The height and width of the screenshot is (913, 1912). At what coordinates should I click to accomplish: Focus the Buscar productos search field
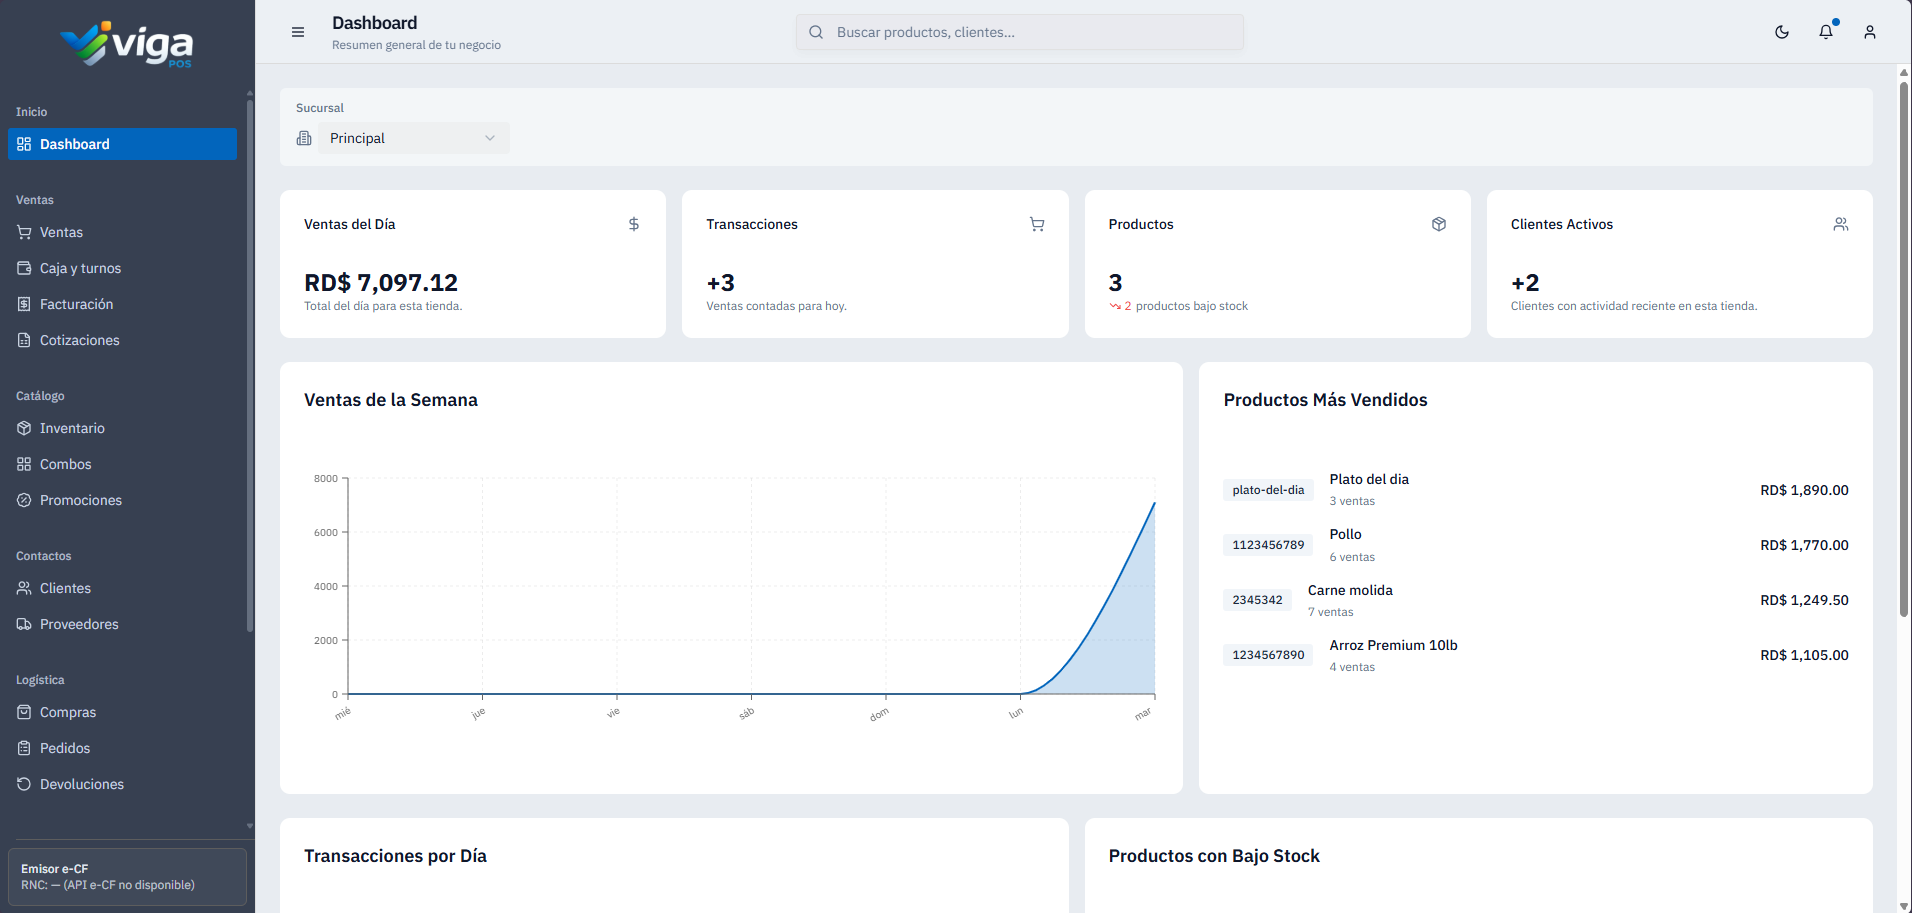(1020, 32)
